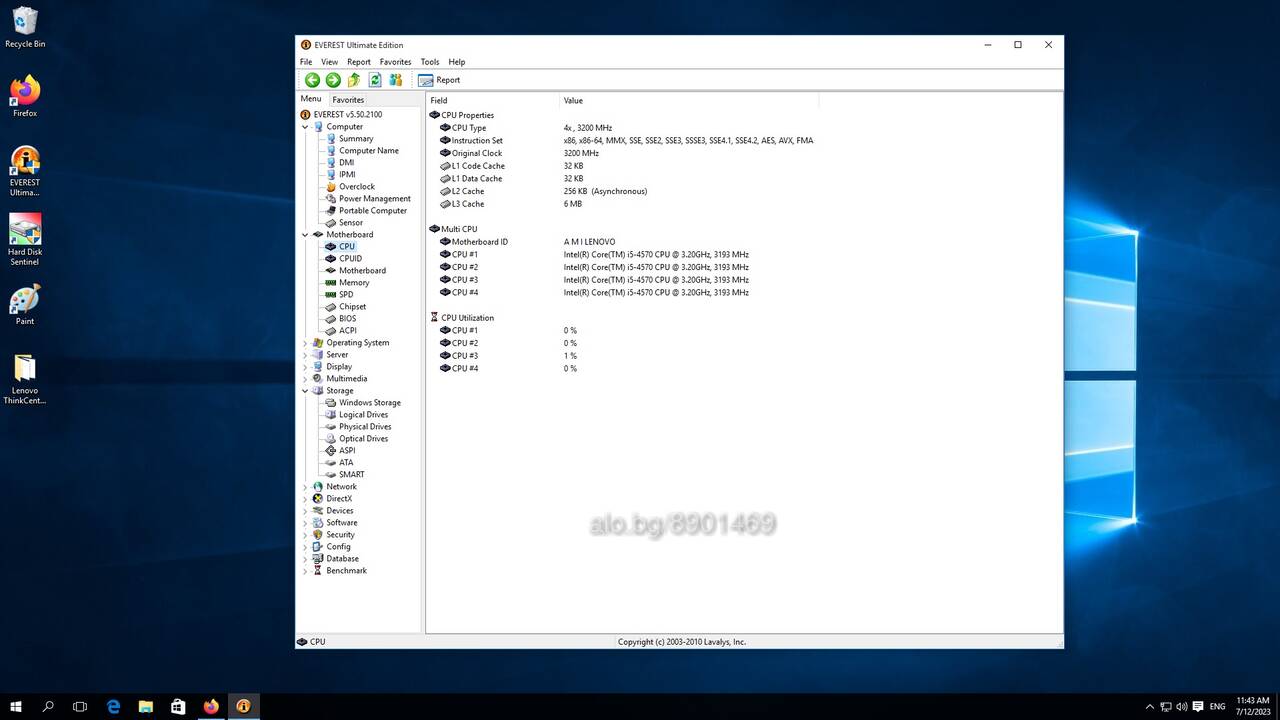Expand the Display tree node

point(306,367)
